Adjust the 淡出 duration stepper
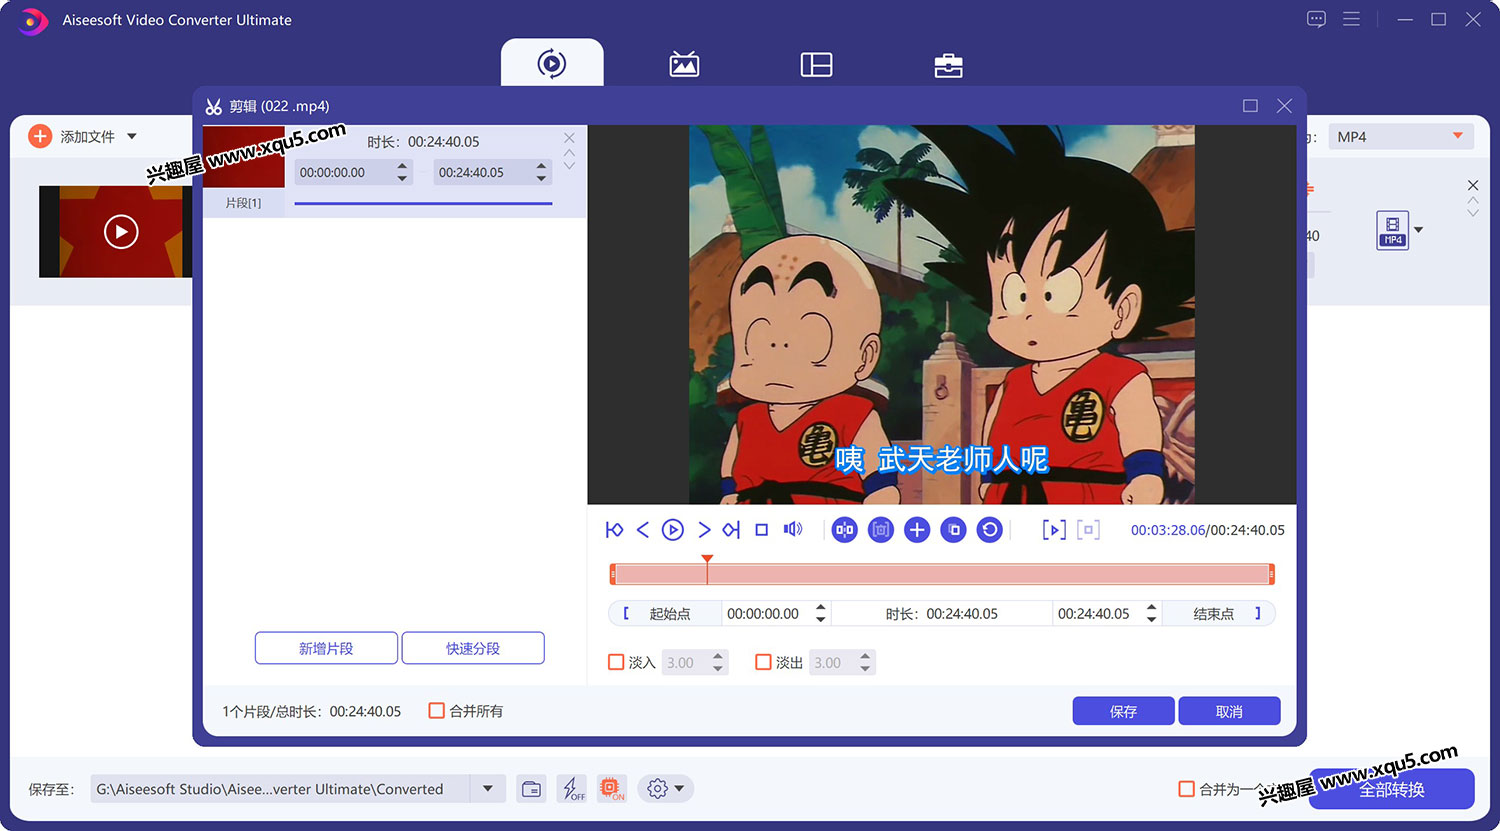 click(x=865, y=662)
